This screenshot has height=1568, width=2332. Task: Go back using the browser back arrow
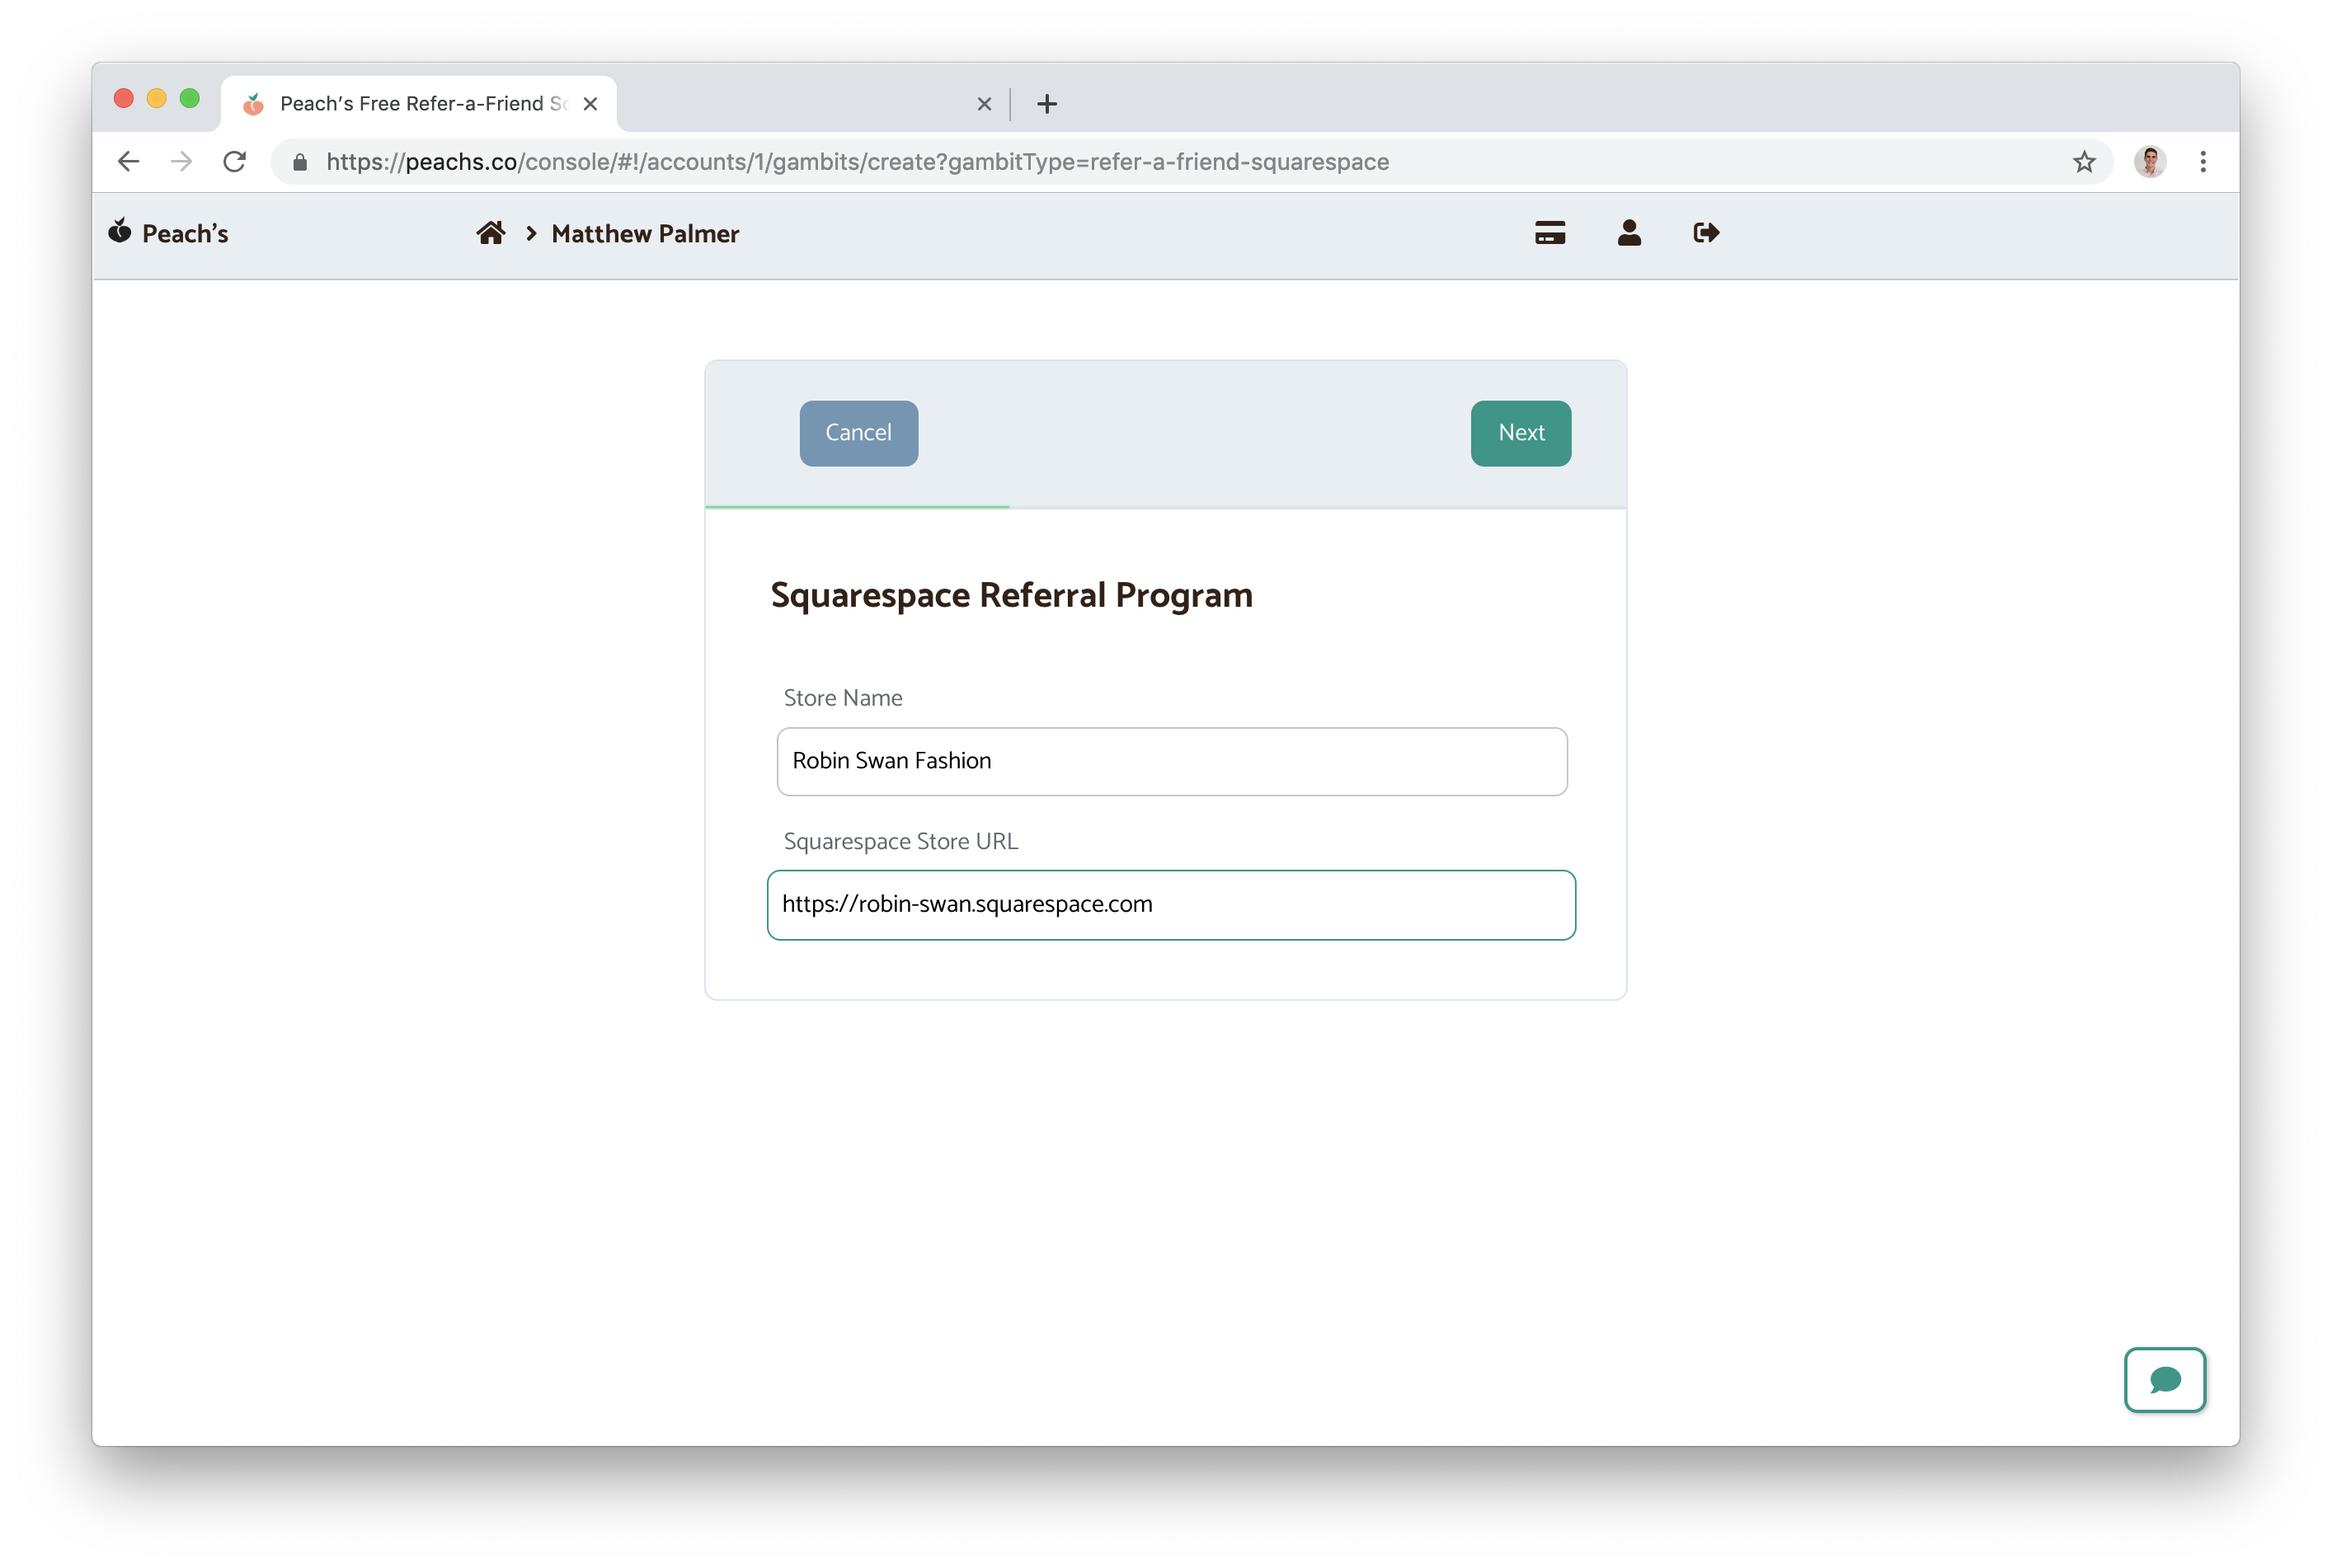tap(128, 162)
